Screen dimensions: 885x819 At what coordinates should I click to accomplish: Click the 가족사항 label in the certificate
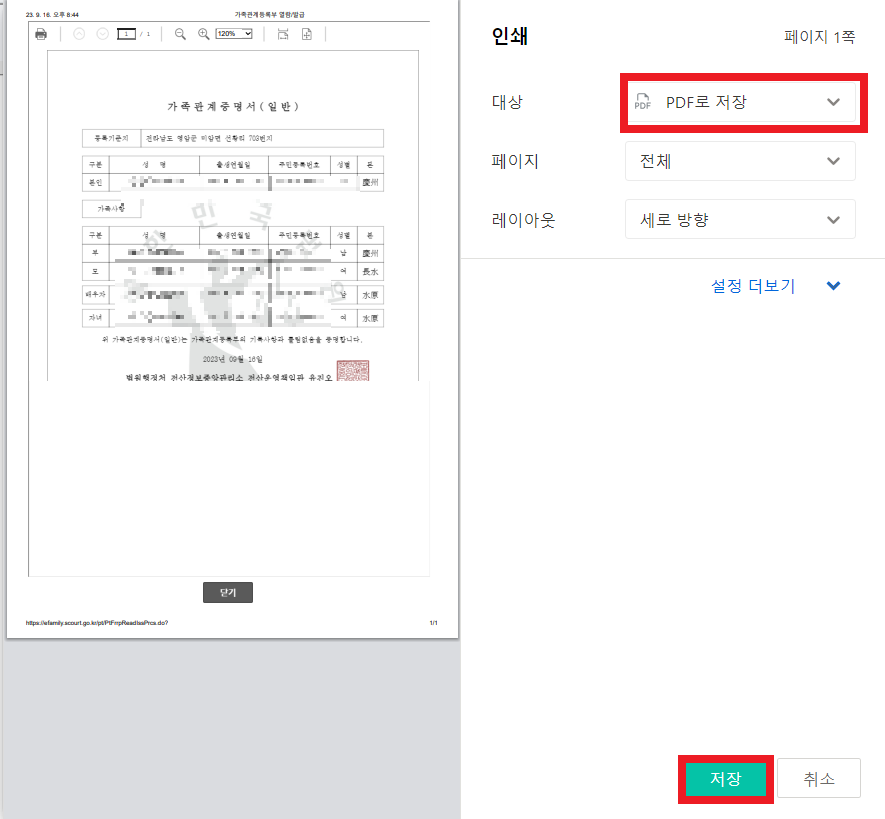(x=111, y=208)
